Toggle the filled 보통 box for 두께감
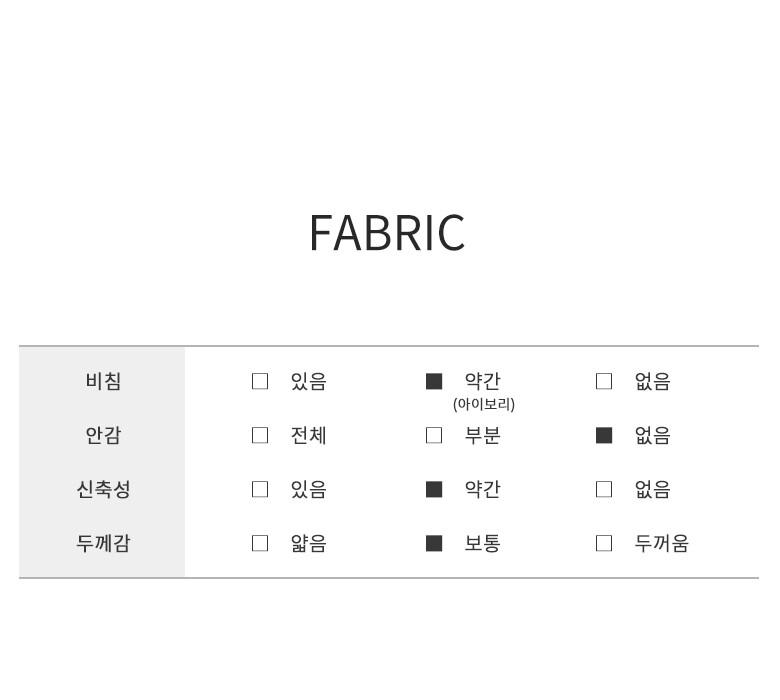 click(x=434, y=543)
